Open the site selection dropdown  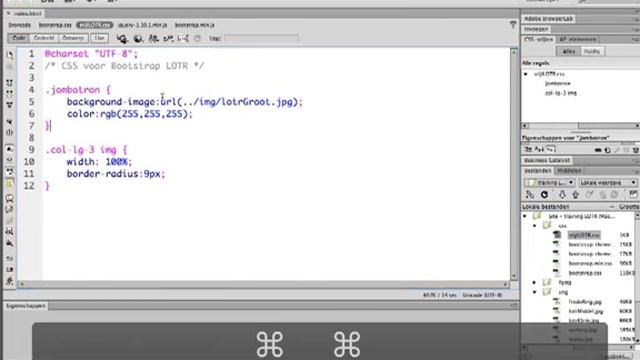pos(550,182)
